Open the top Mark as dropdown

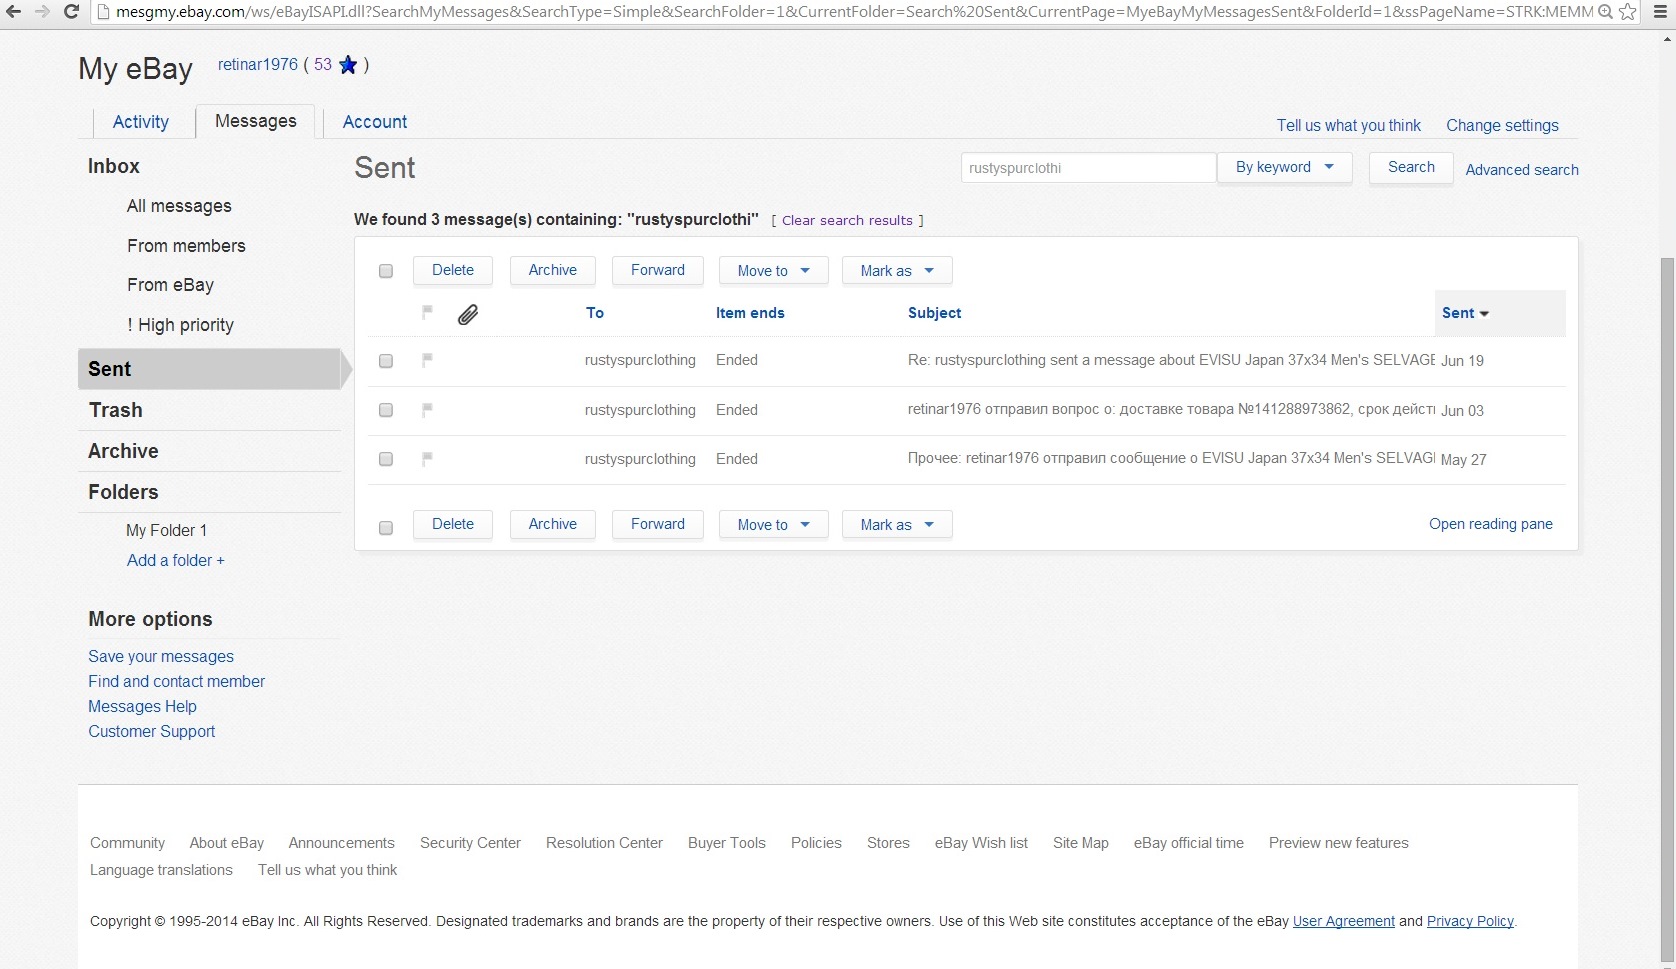(x=896, y=271)
